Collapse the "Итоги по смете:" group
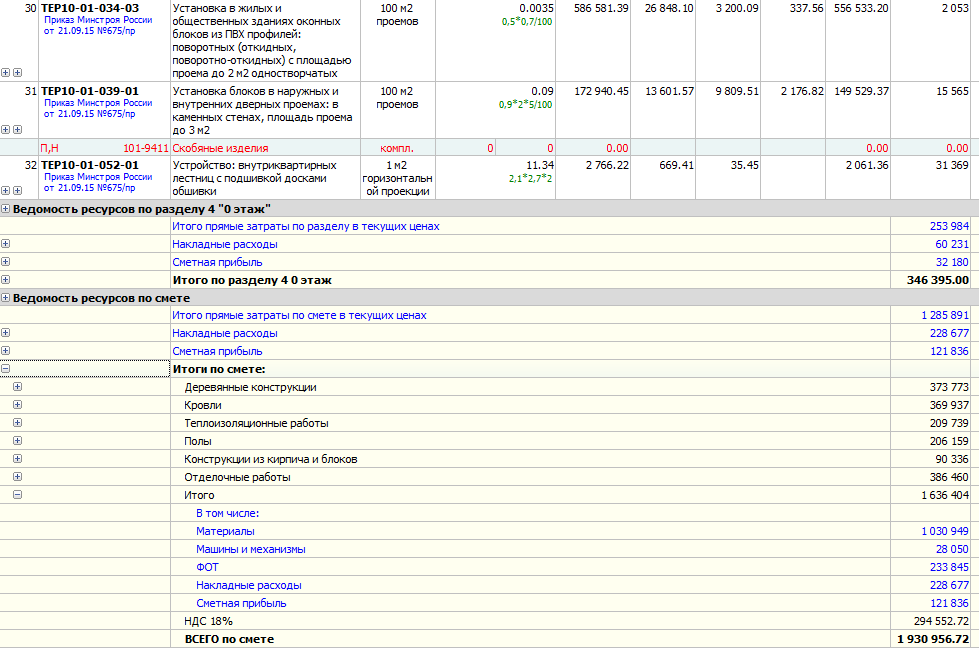Viewport: 979px width, 656px height. (6, 369)
